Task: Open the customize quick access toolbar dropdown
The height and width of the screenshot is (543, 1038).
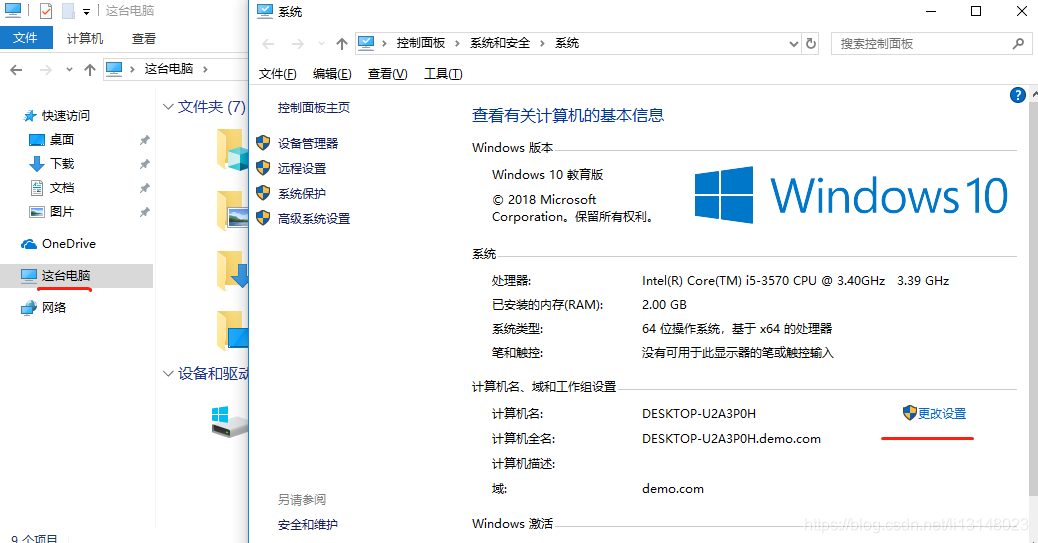Action: pos(86,12)
